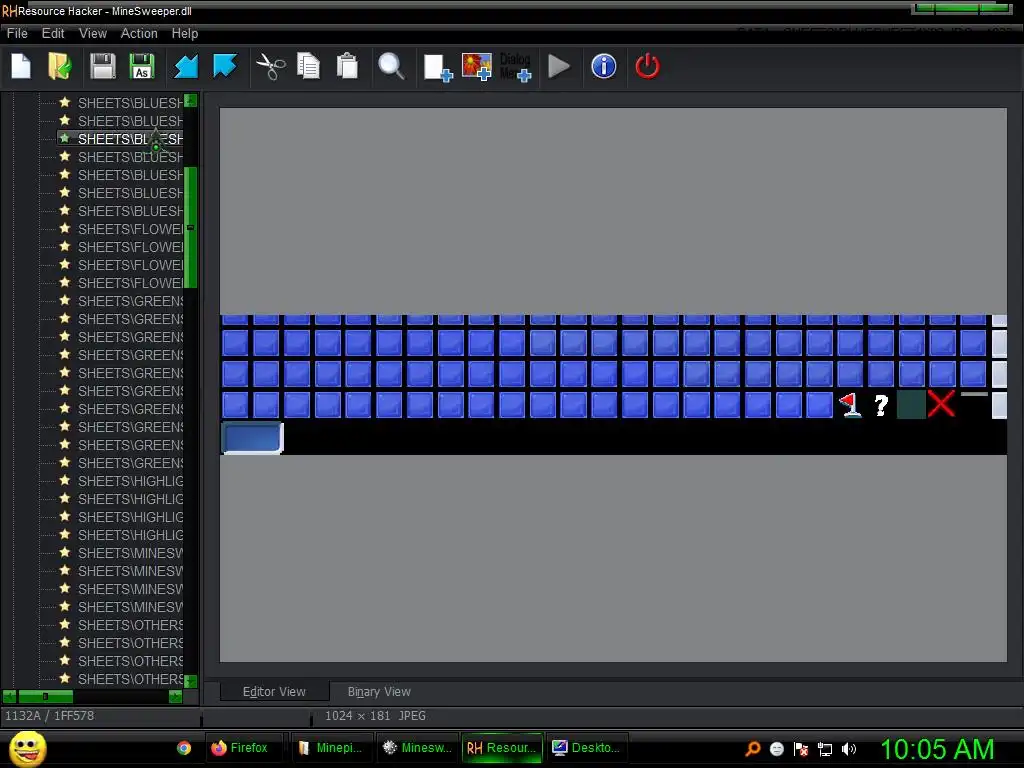Open the File menu

[x=17, y=33]
